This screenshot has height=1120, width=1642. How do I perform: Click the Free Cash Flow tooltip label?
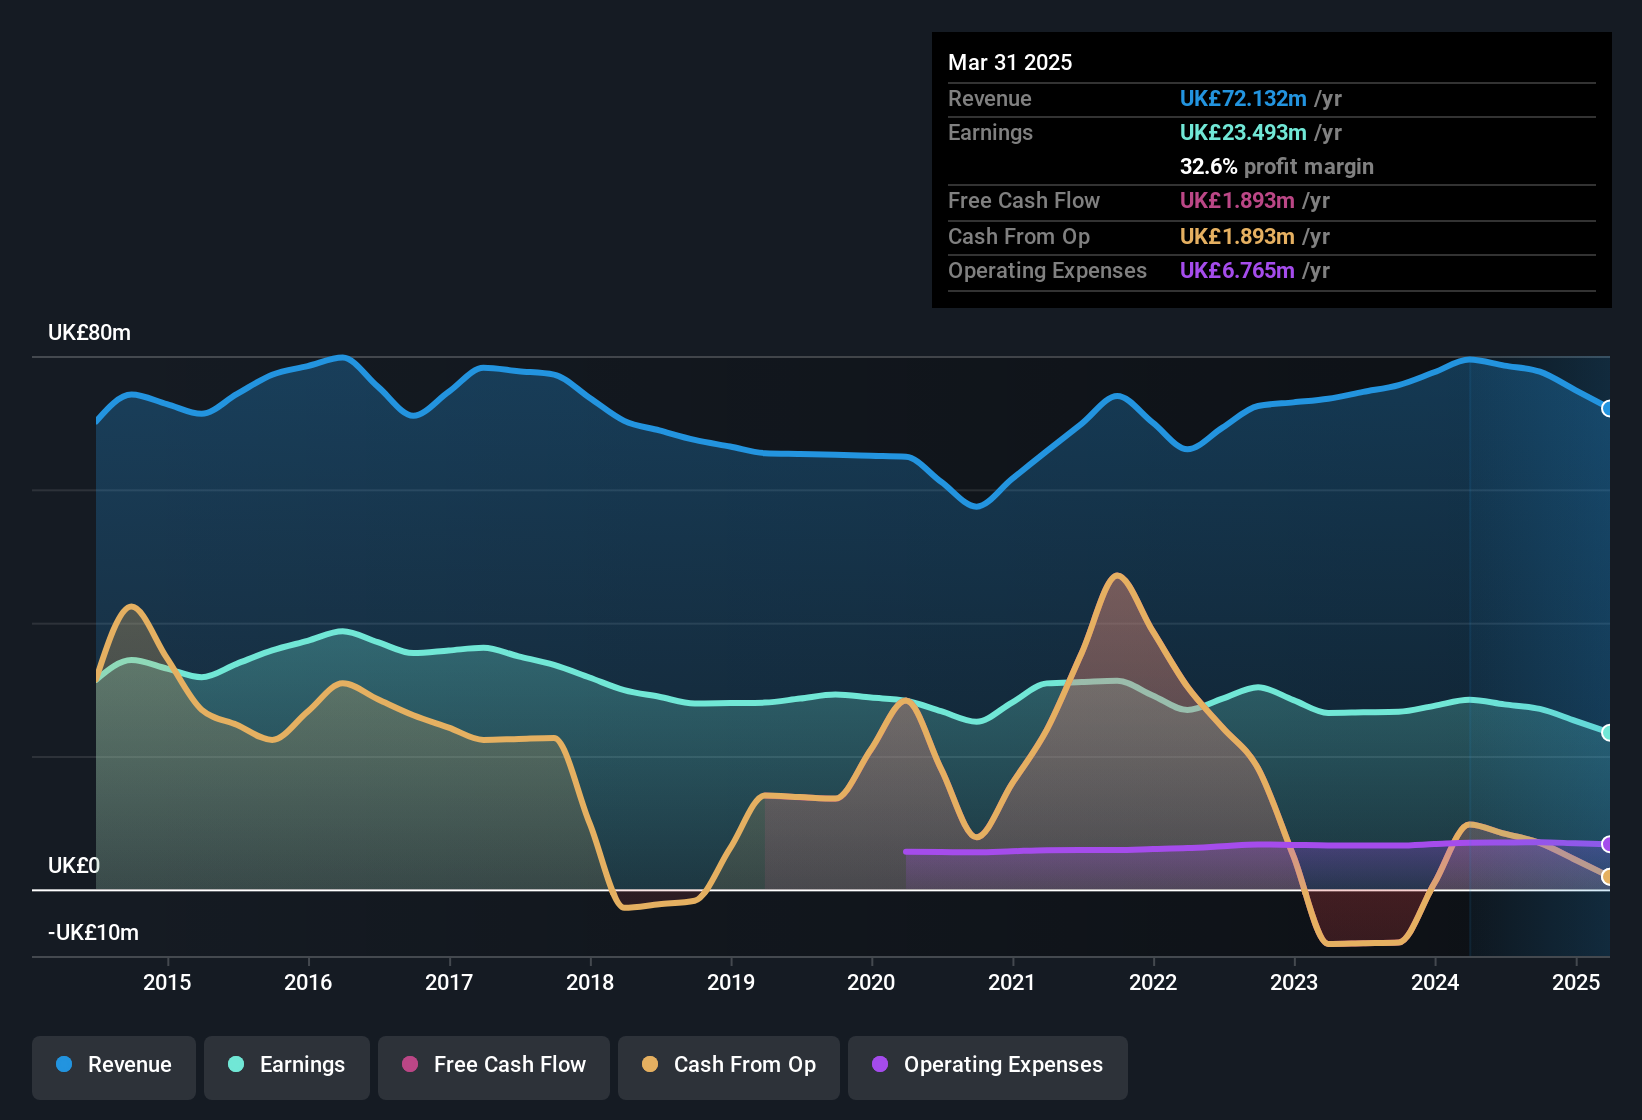pyautogui.click(x=1024, y=200)
